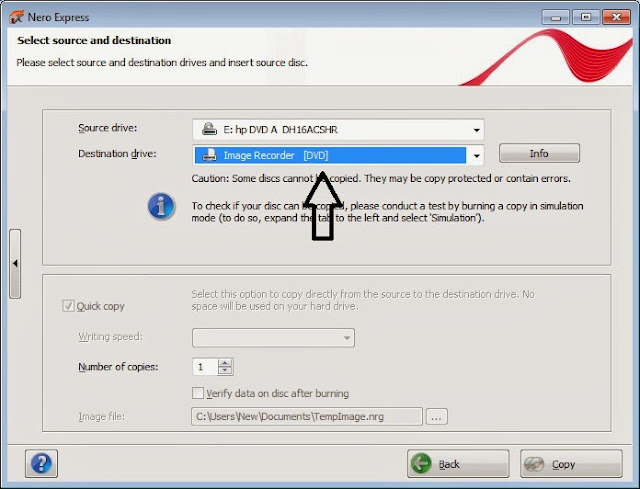Minimize the Nero Express window
640x489 pixels.
click(x=556, y=17)
